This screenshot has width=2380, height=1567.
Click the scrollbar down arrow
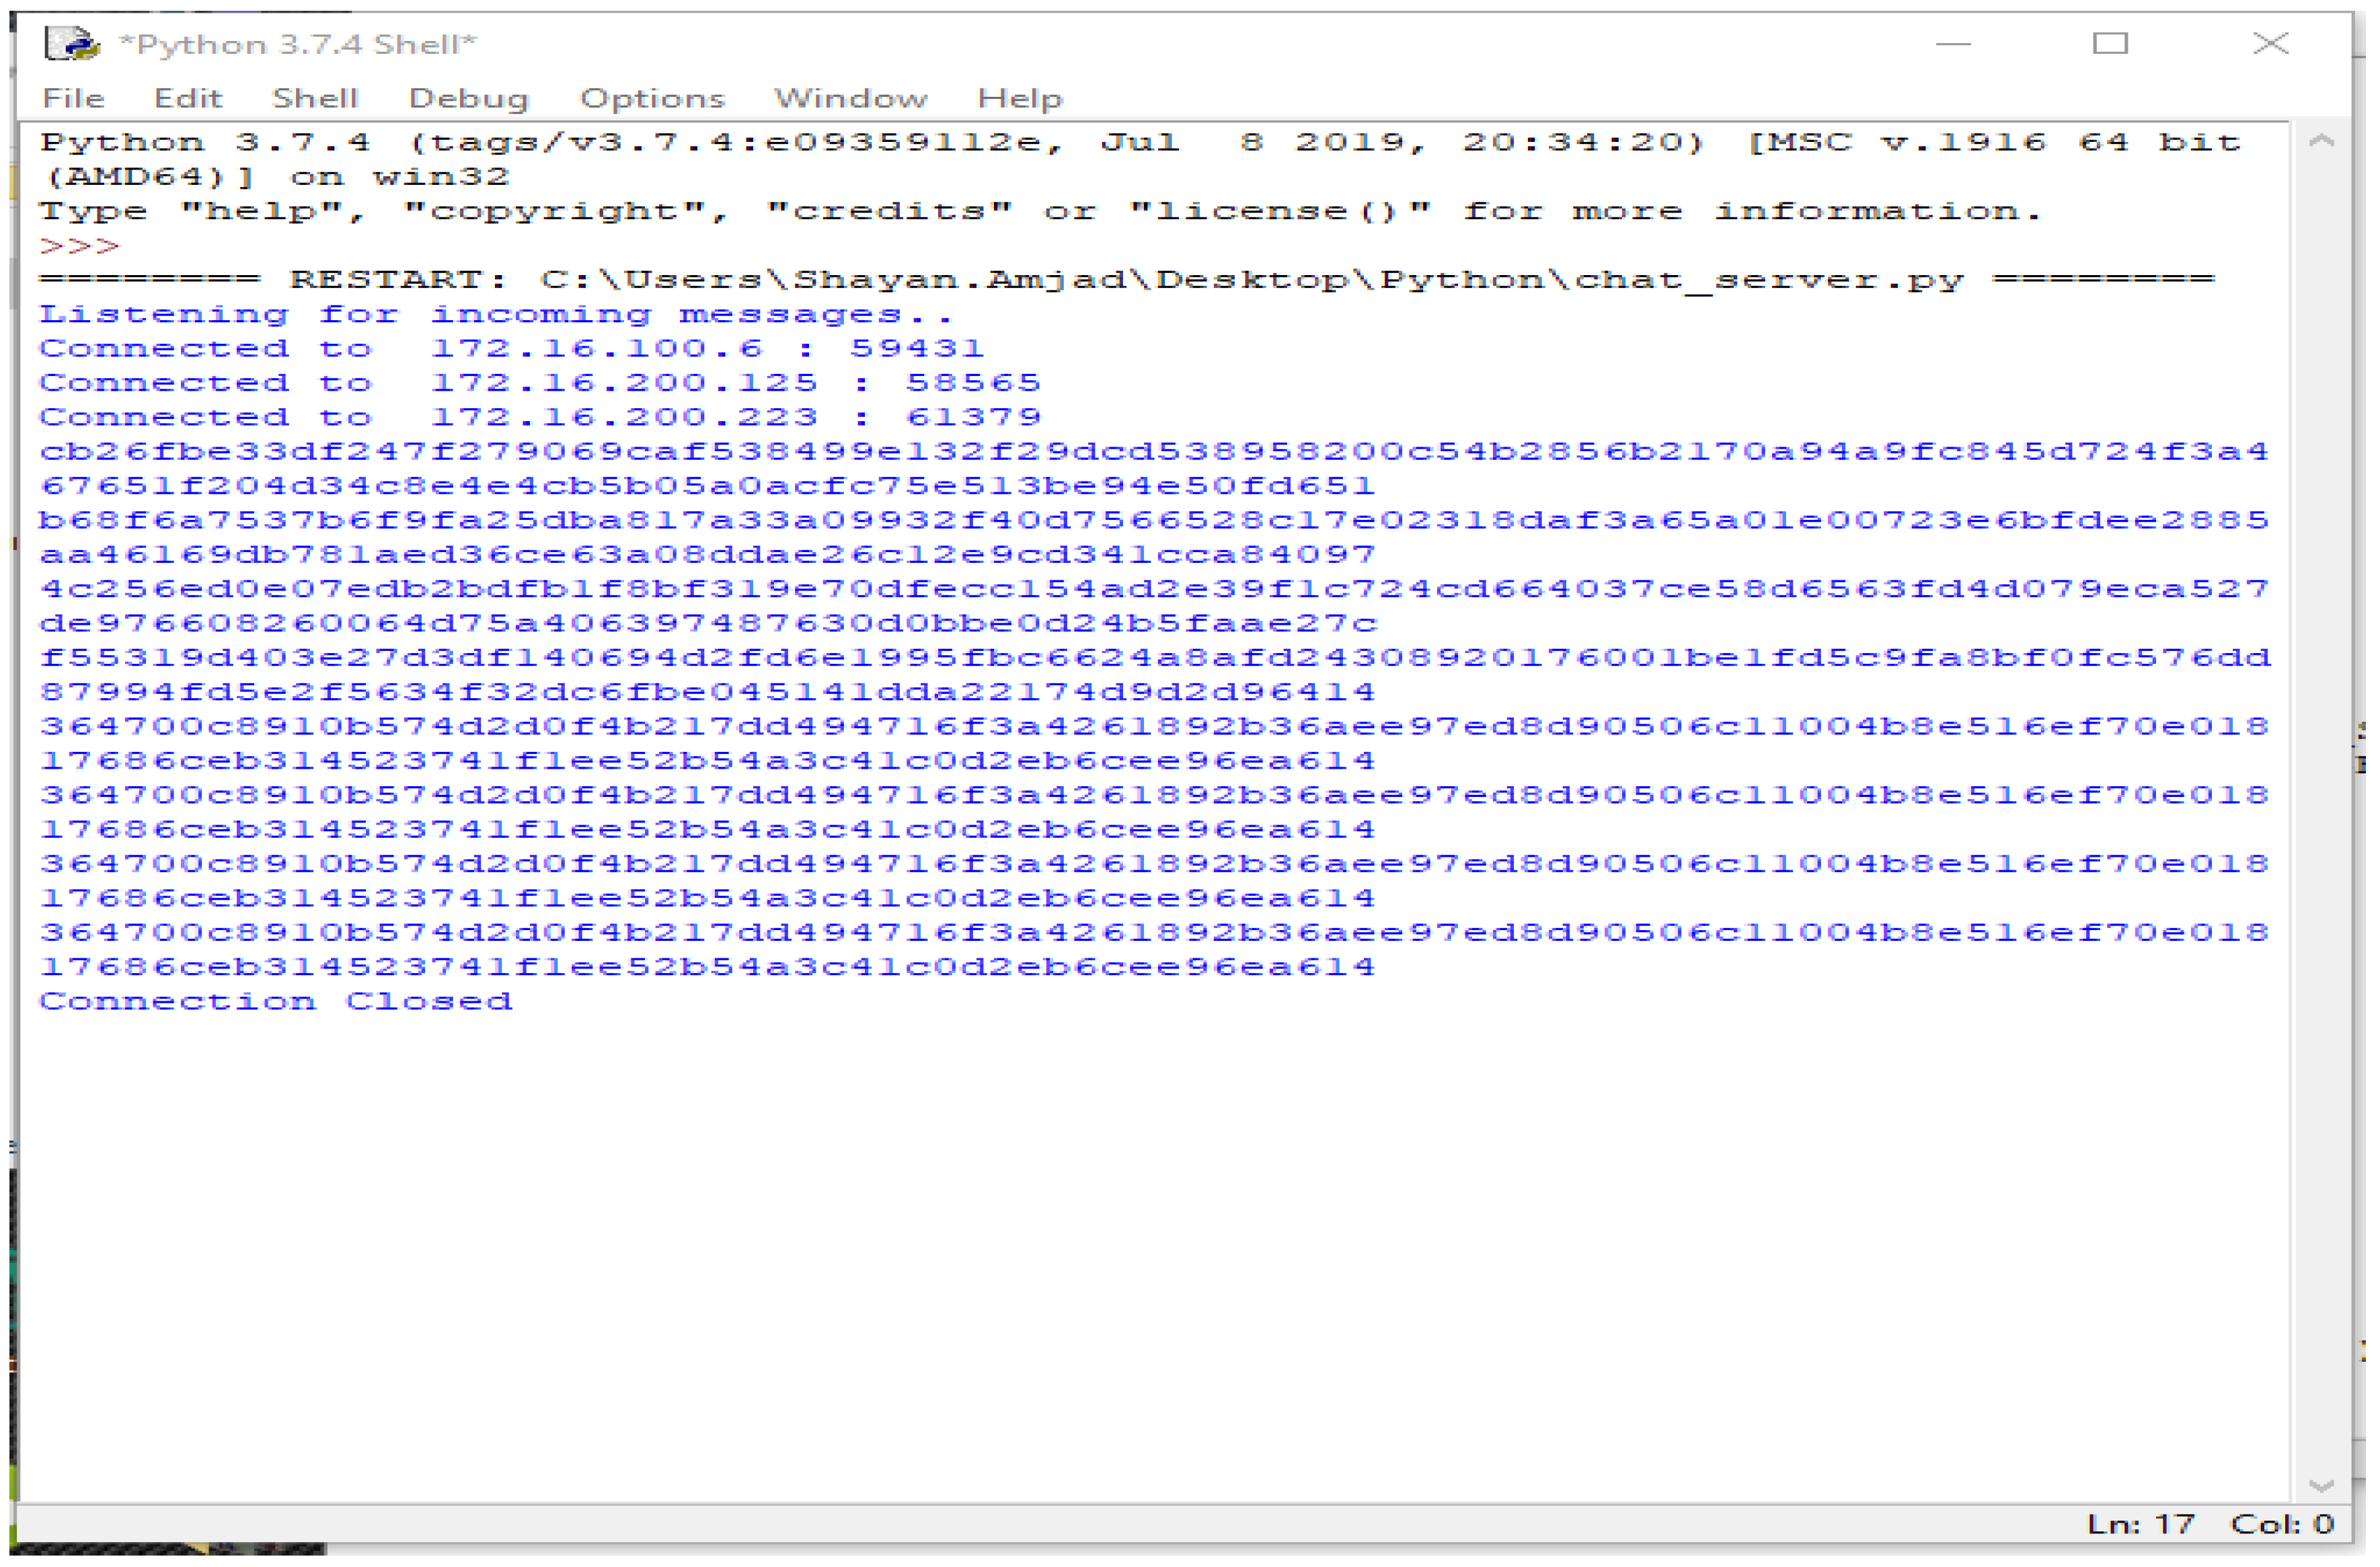2321,1486
